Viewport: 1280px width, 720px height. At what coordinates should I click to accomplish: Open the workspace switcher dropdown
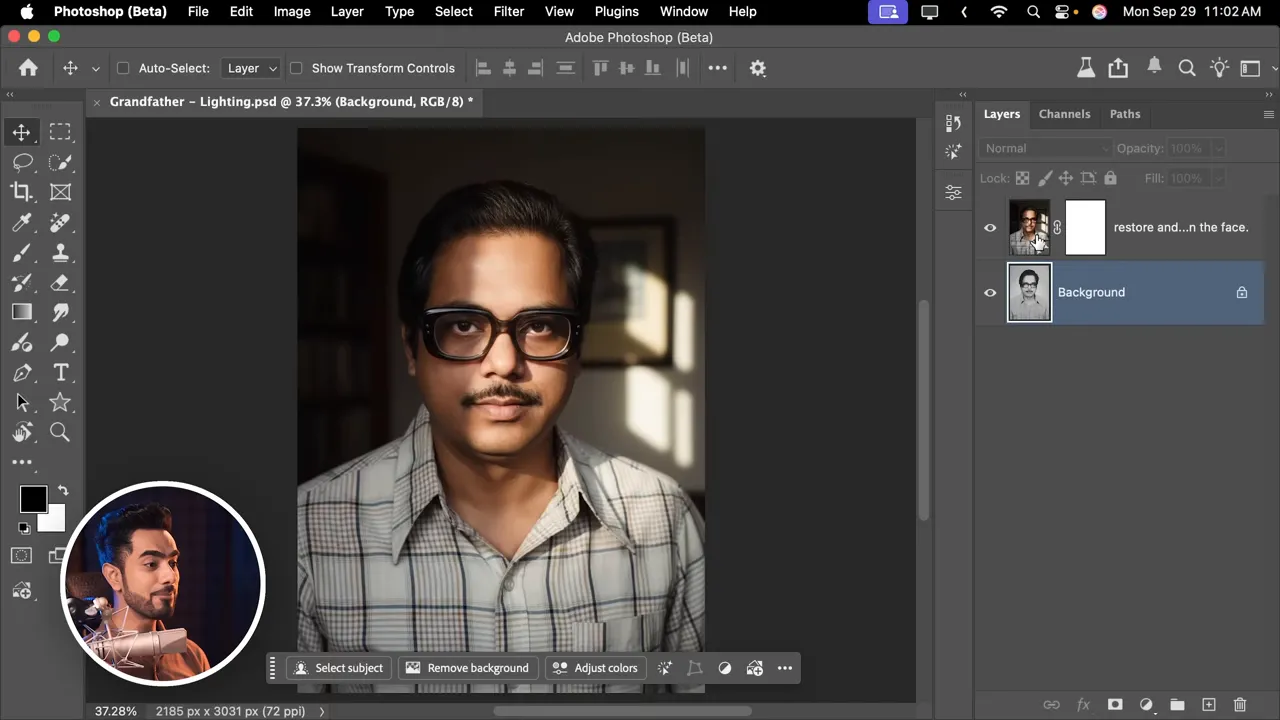tap(1254, 68)
